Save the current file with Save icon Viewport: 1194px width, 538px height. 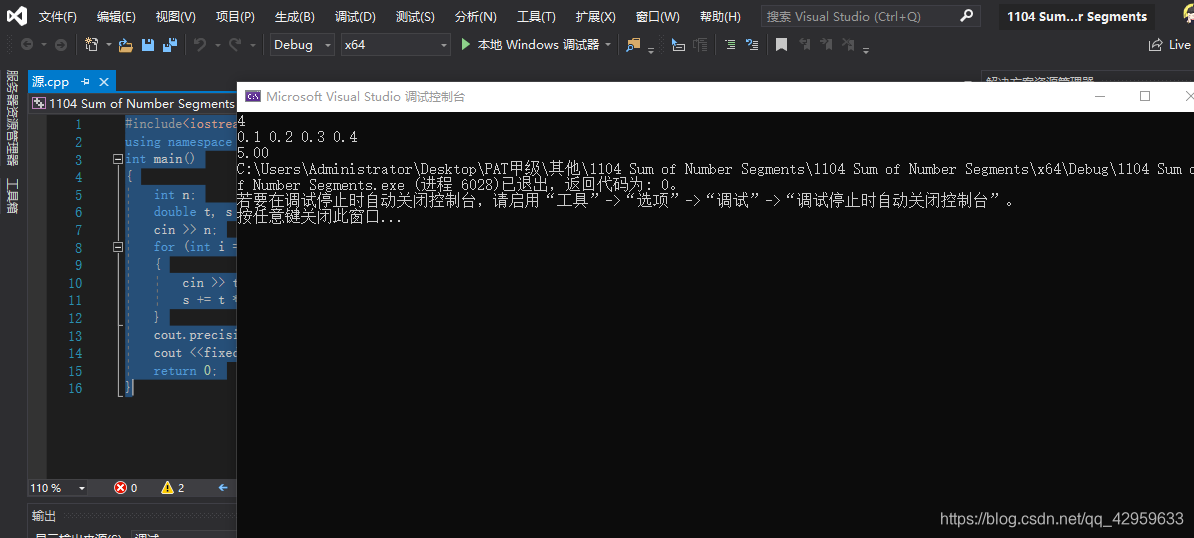(148, 45)
